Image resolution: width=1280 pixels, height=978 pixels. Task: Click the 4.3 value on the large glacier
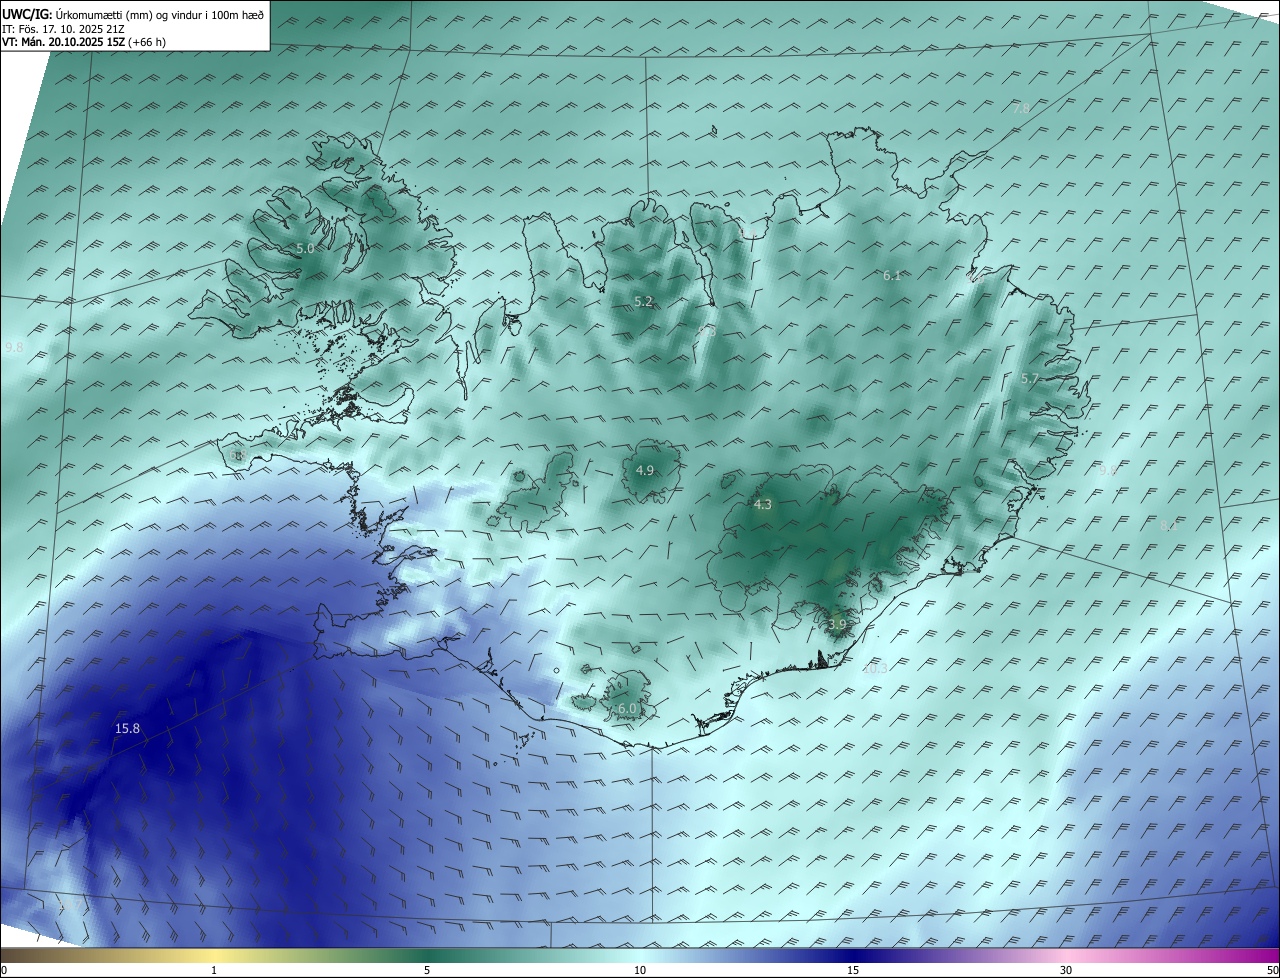click(762, 504)
